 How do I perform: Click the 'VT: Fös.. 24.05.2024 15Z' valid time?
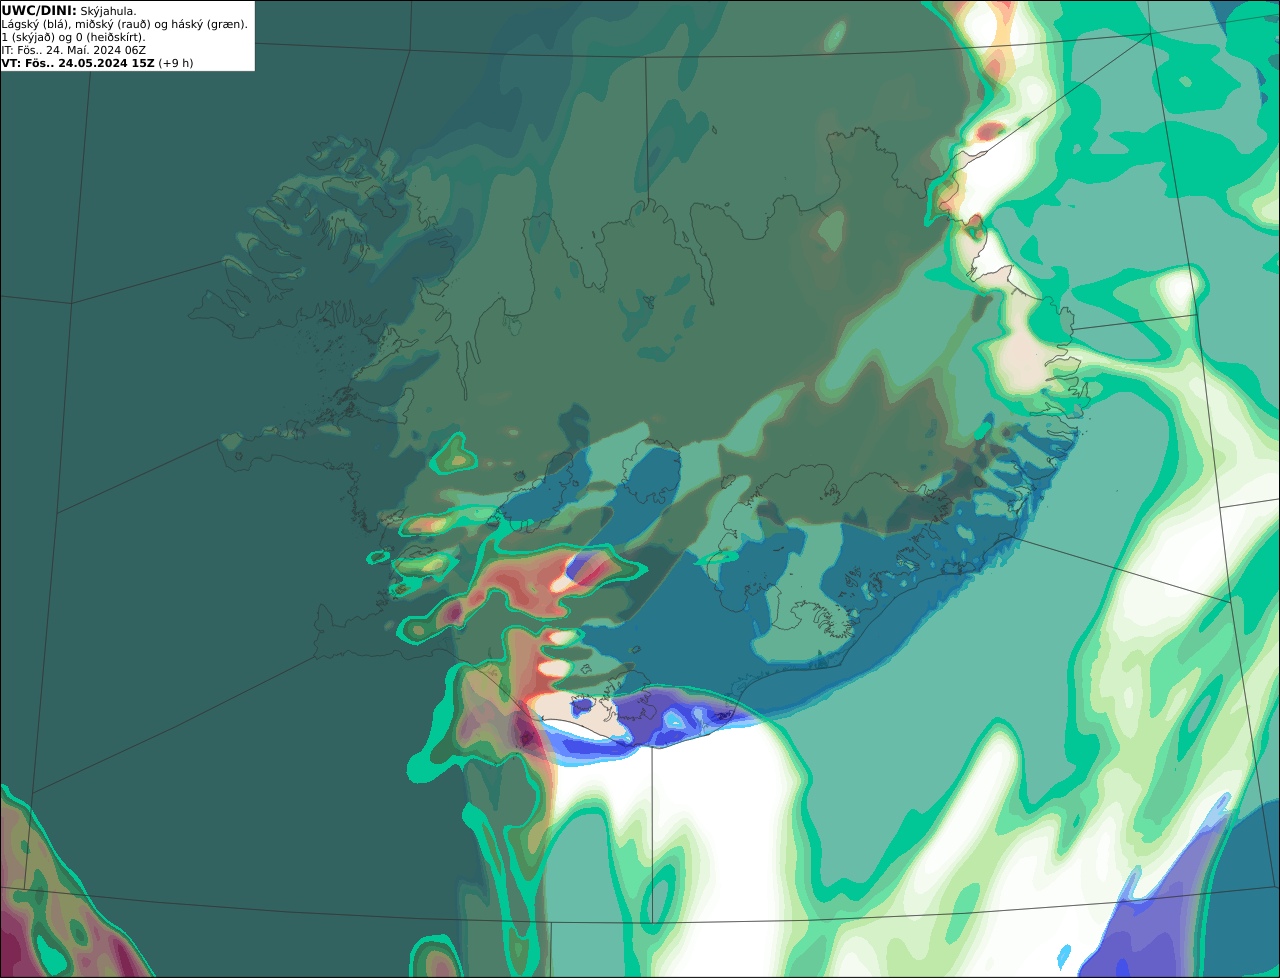(78, 63)
